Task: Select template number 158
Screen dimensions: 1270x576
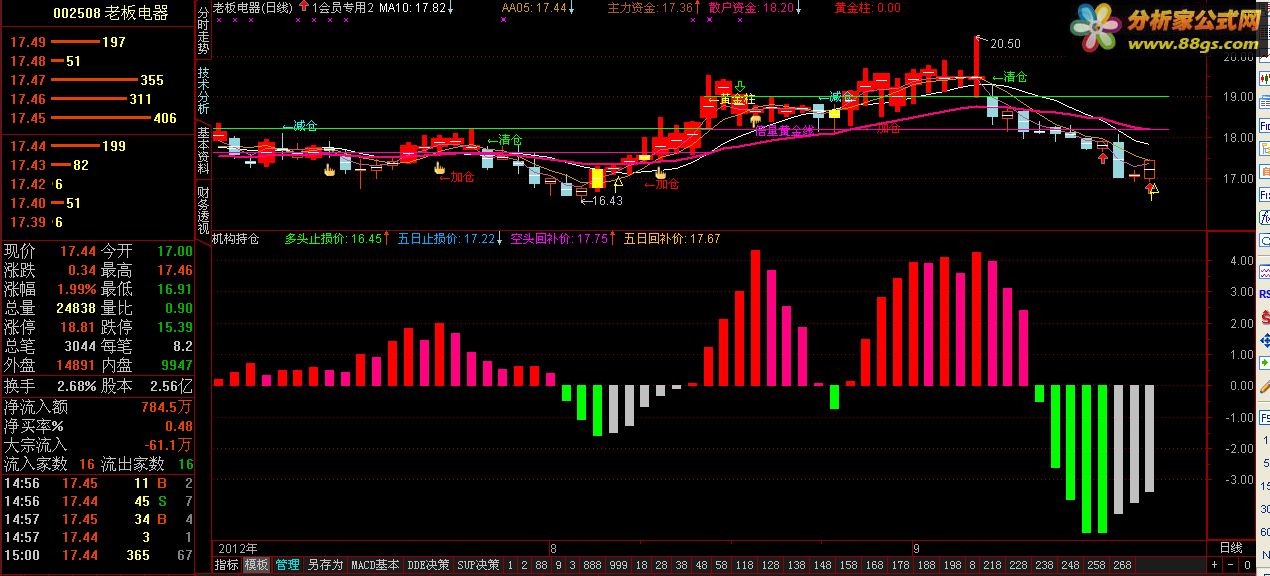Action: [x=850, y=565]
